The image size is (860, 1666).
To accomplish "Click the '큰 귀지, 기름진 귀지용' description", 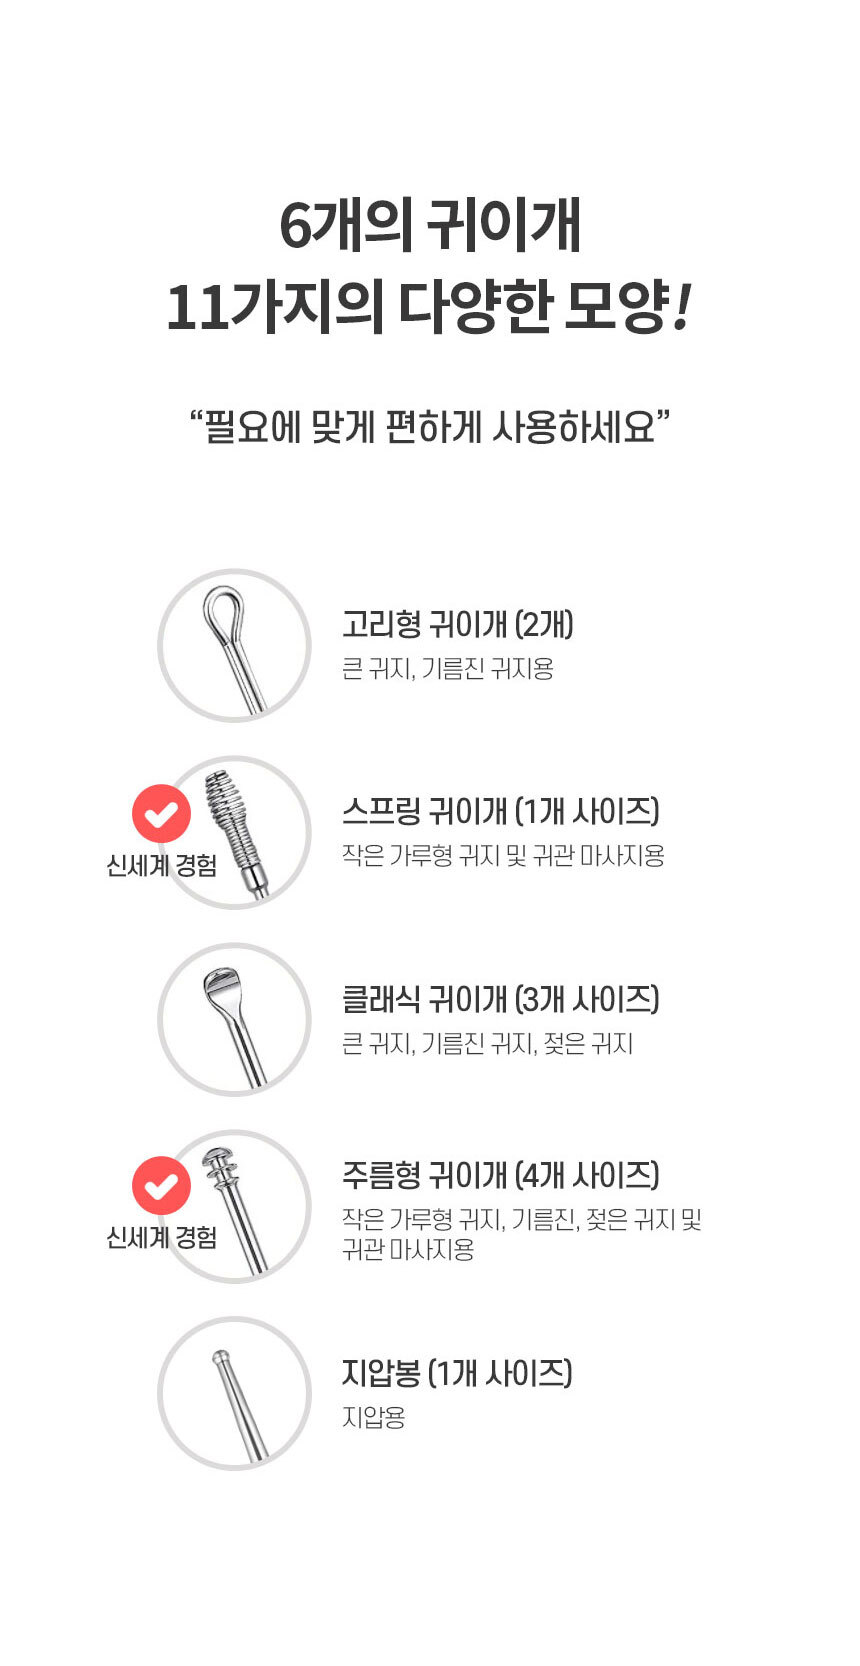I will (447, 669).
